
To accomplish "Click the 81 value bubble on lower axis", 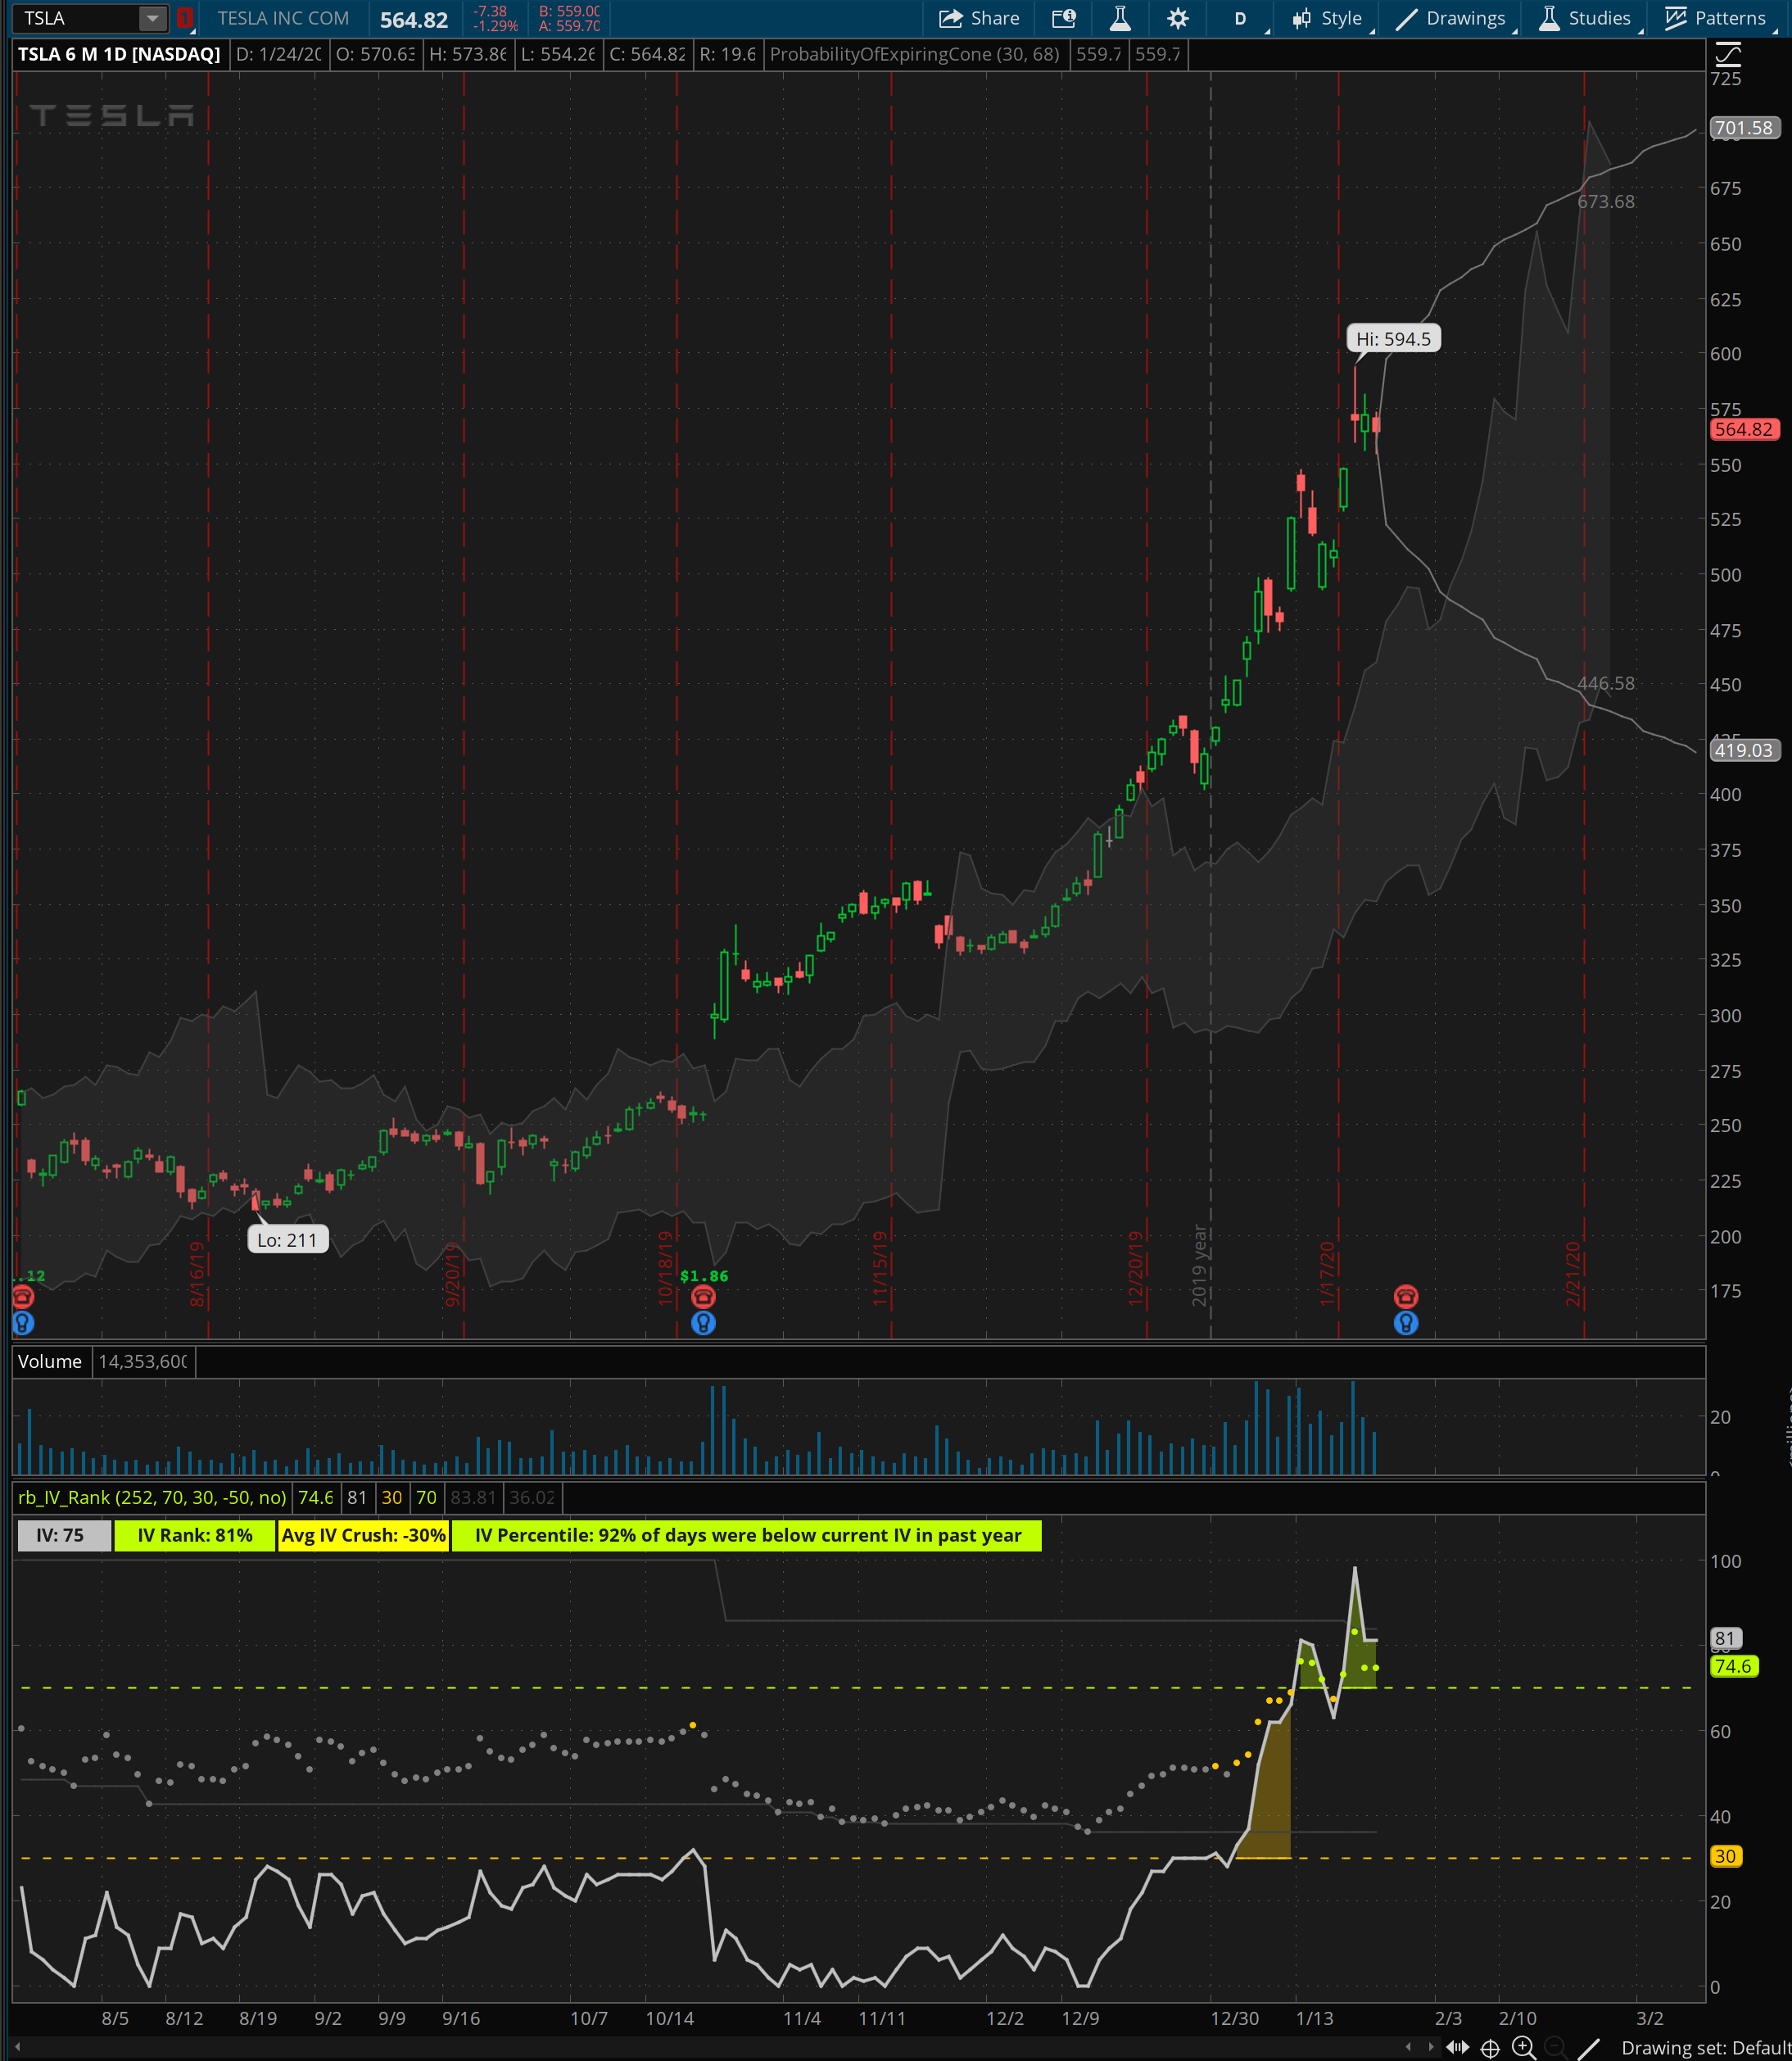I will [1726, 1638].
